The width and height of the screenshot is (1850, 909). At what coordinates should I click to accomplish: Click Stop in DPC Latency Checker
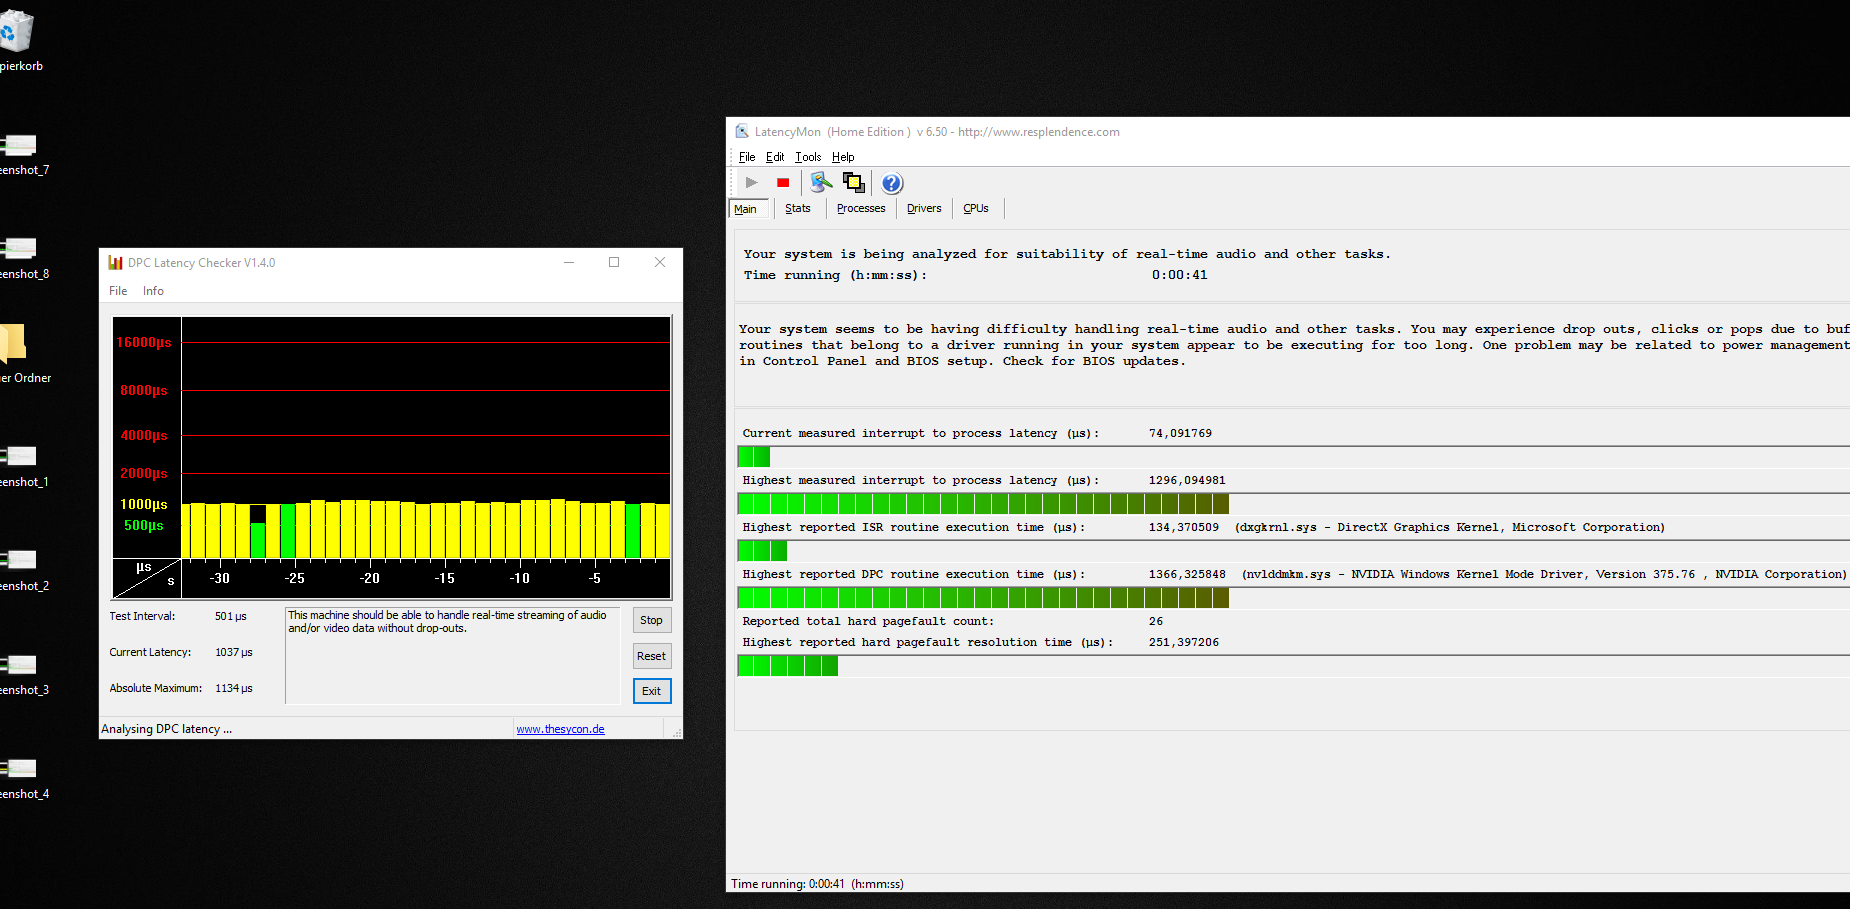click(651, 620)
